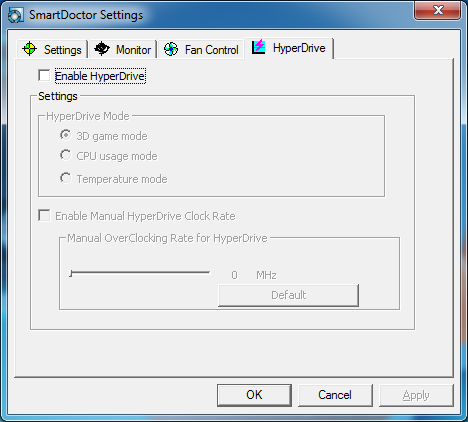Confirm with the OK button
This screenshot has height=422, width=468.
[254, 395]
